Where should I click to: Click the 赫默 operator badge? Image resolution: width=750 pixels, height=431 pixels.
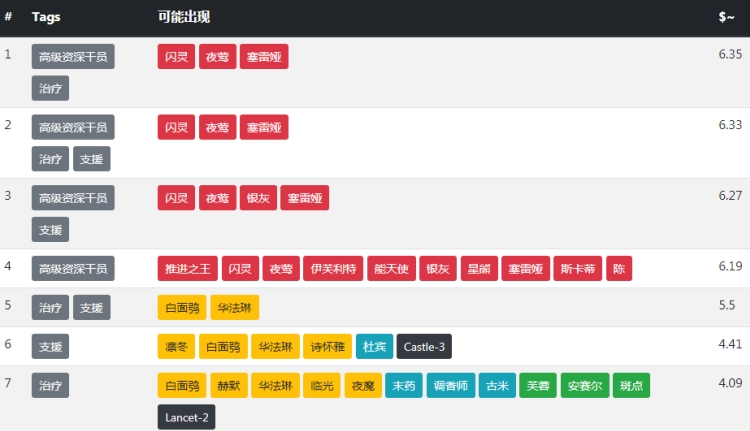[x=228, y=385]
